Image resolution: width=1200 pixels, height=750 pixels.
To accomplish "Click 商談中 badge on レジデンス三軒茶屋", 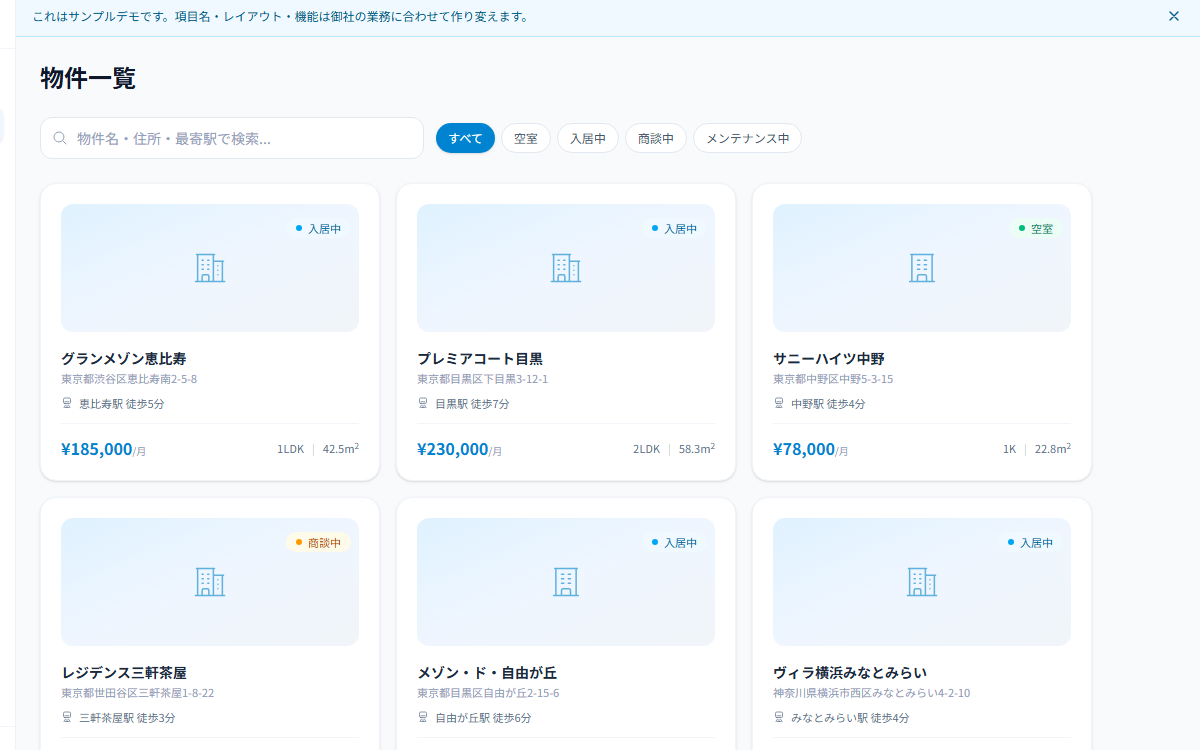I will click(x=318, y=543).
